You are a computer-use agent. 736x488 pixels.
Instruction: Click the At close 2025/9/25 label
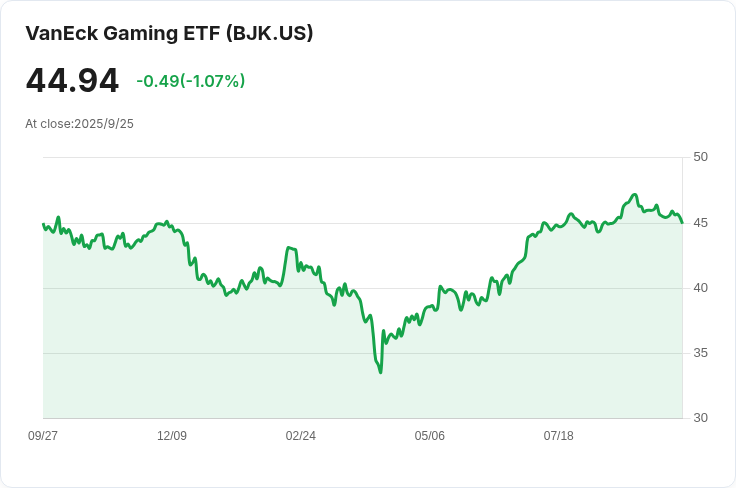point(79,124)
